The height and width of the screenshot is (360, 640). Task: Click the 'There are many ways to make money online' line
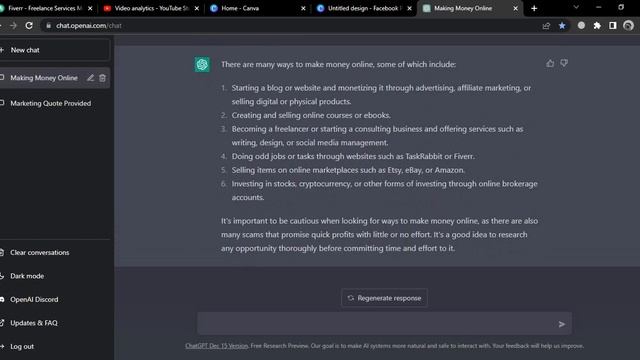click(338, 64)
